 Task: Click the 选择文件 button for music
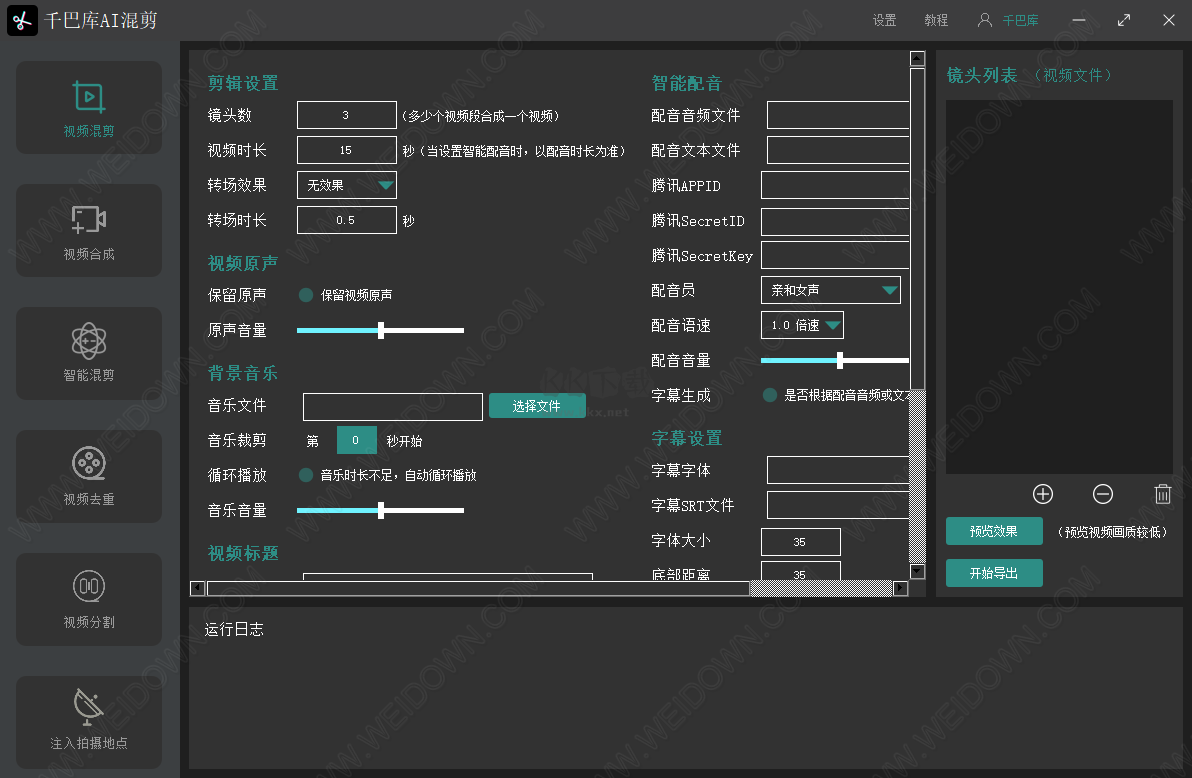[537, 406]
